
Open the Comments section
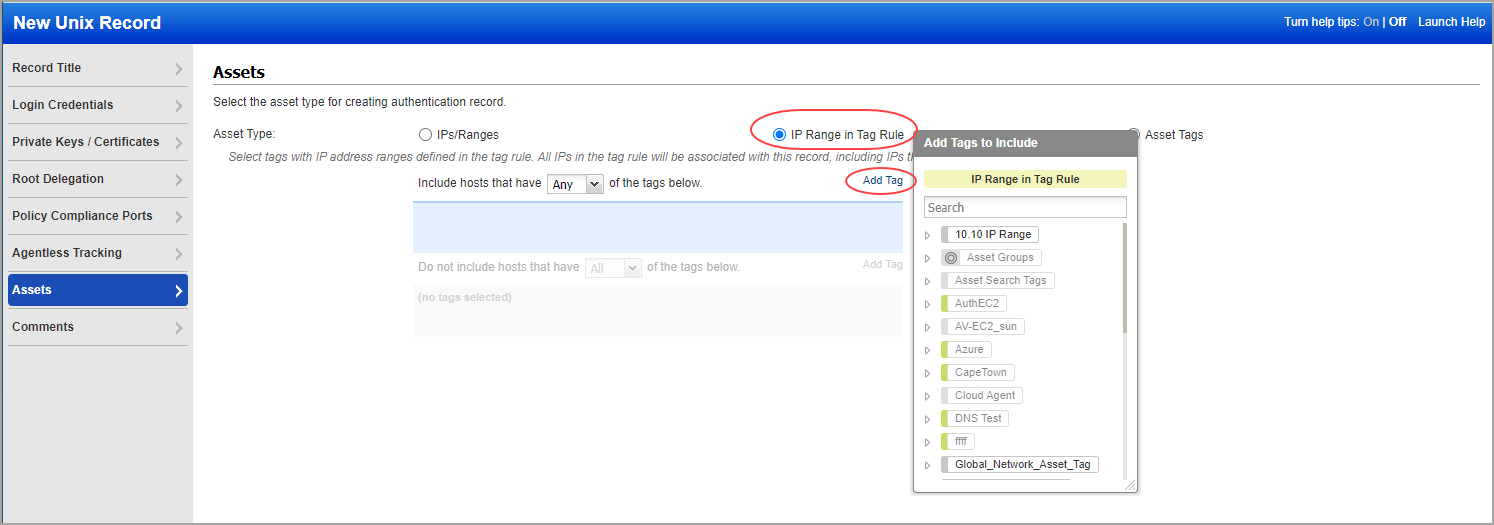click(x=98, y=327)
